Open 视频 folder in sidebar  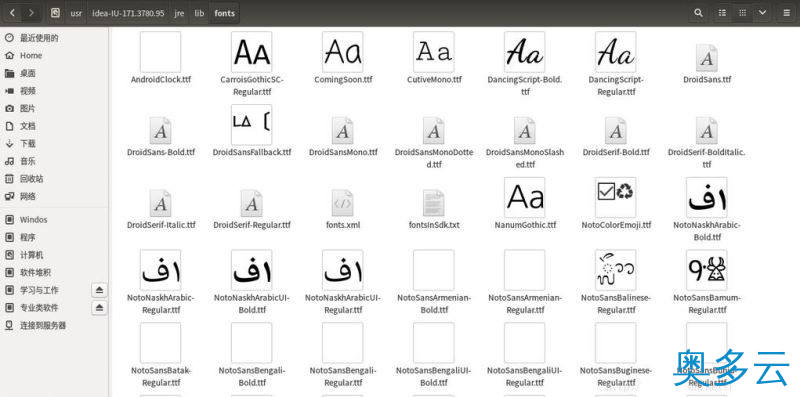point(54,91)
